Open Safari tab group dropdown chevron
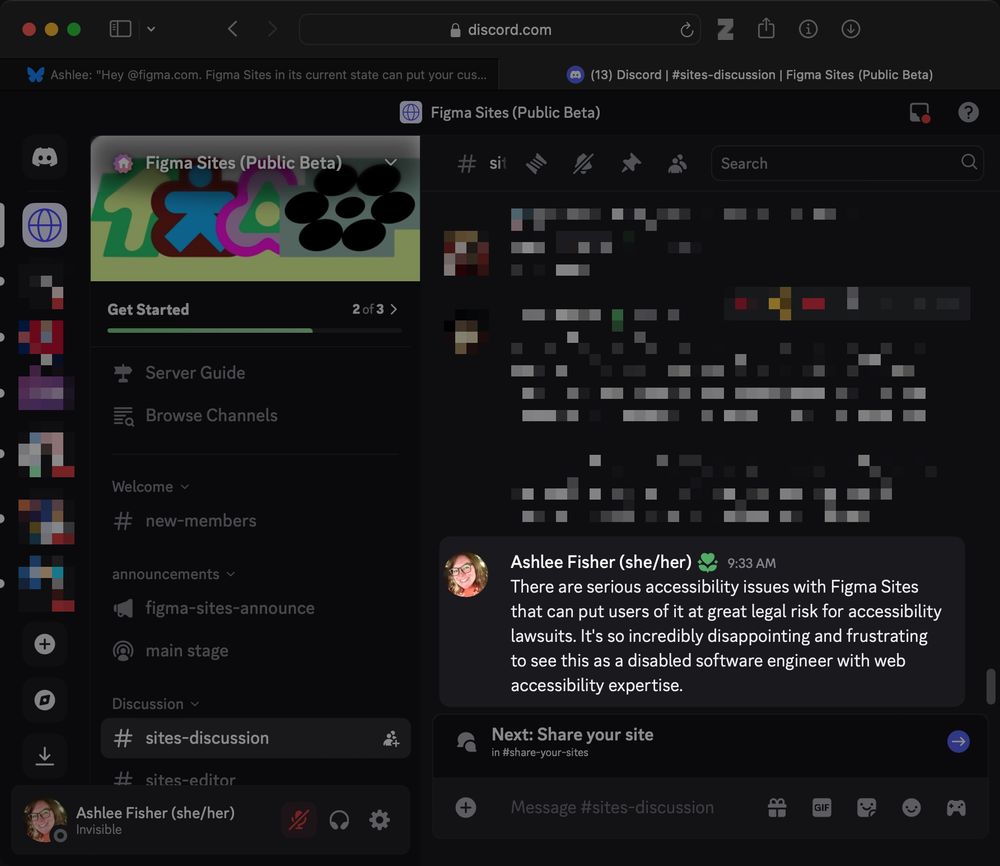This screenshot has height=866, width=1000. (151, 29)
